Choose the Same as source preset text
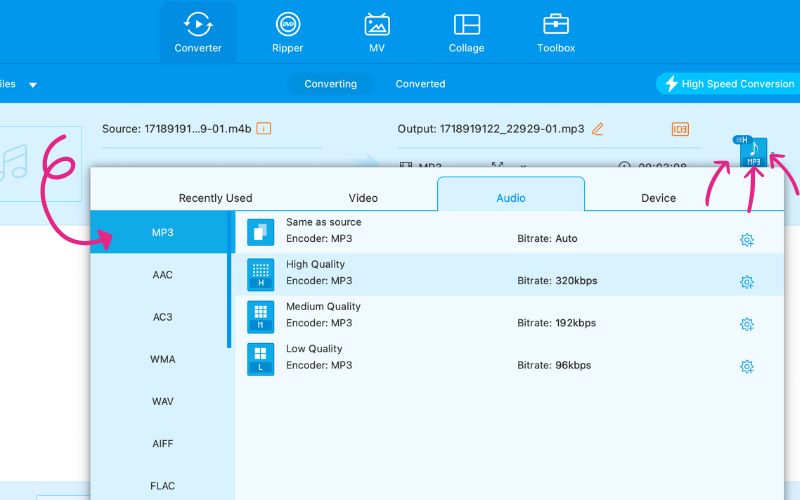The image size is (800, 500). click(323, 222)
